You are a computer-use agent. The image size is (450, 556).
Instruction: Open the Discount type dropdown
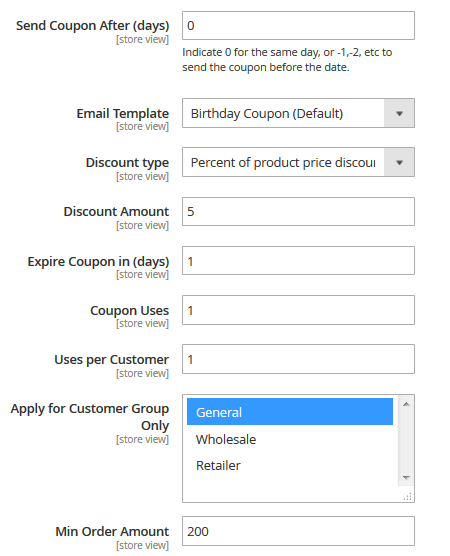[298, 162]
